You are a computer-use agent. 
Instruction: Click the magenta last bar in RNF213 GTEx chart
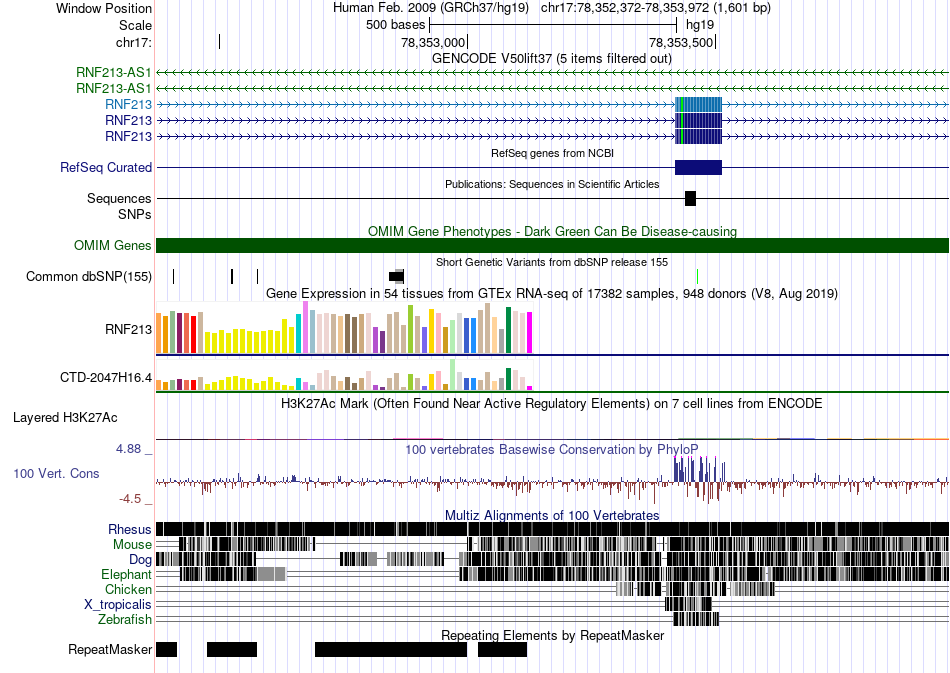[530, 333]
